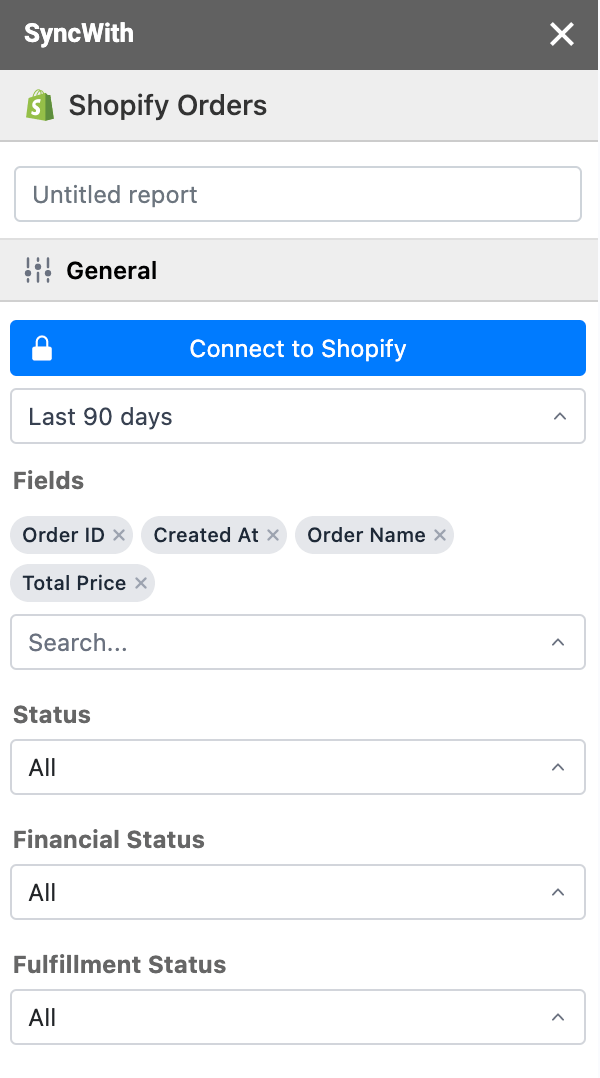Click the lock icon on Connect button
This screenshot has width=600, height=1078.
point(41,348)
